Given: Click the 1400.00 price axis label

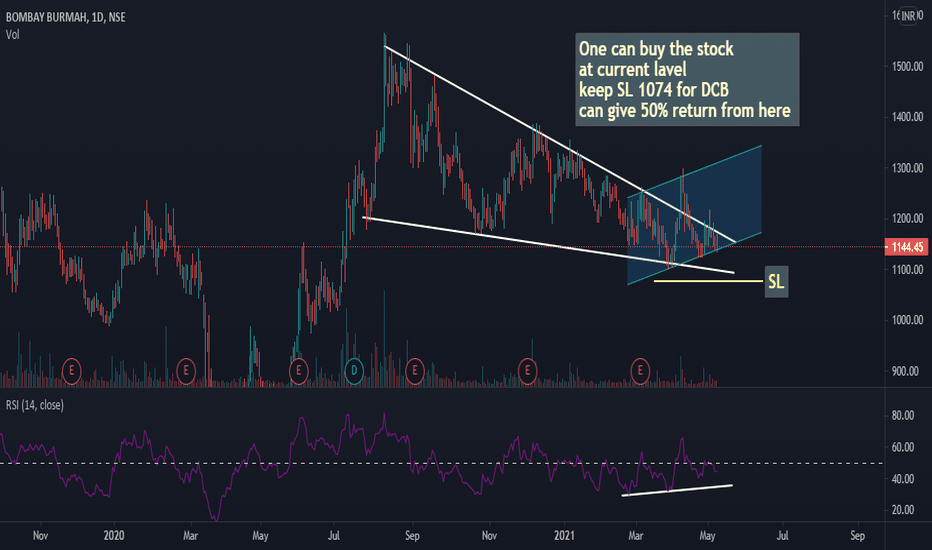Looking at the screenshot, I should (907, 117).
